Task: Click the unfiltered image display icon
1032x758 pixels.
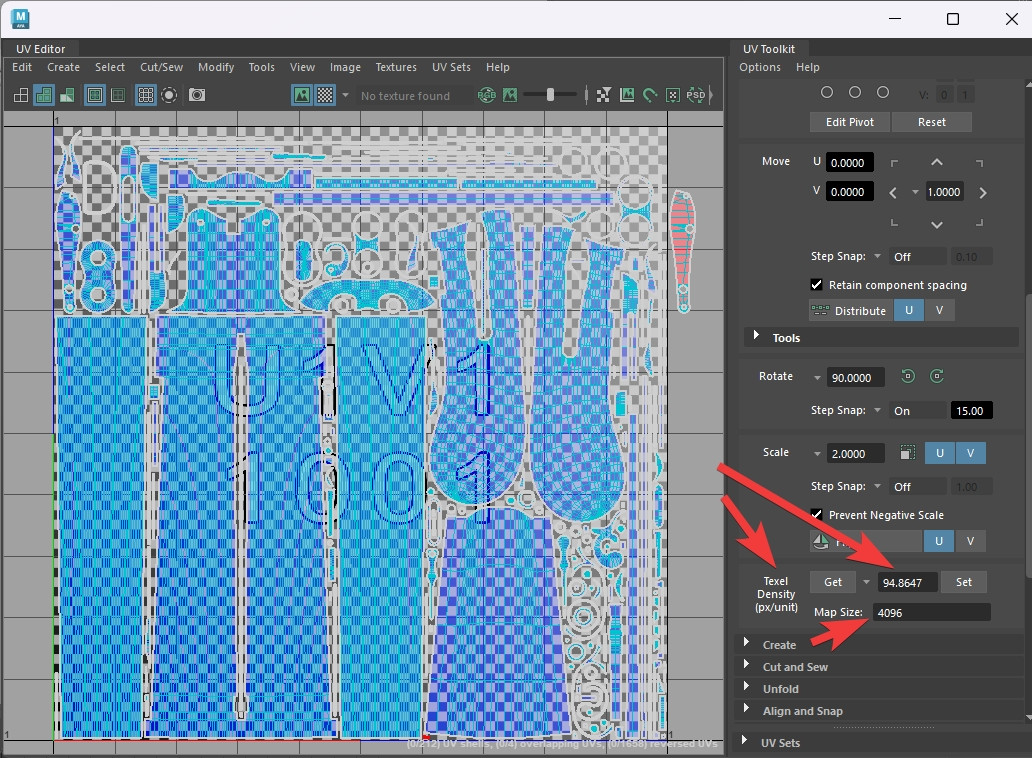Action: tap(604, 95)
